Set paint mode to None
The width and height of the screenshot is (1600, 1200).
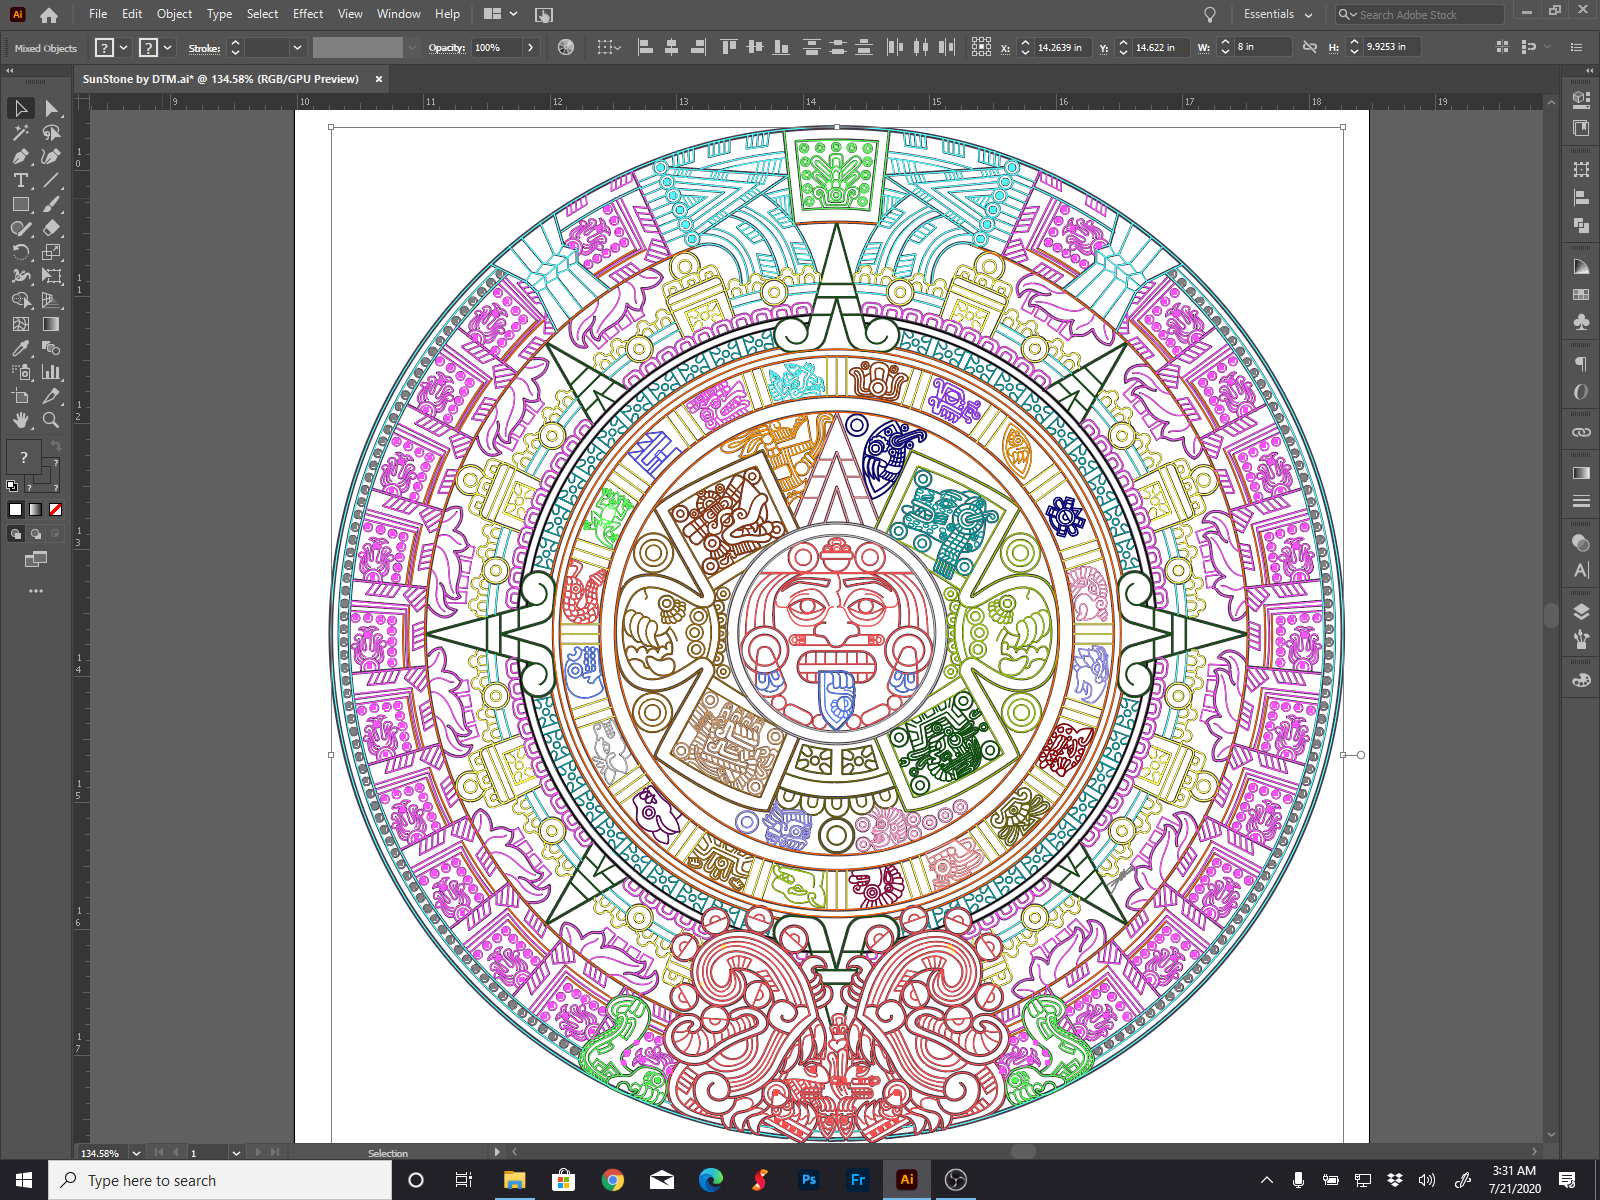tap(55, 510)
